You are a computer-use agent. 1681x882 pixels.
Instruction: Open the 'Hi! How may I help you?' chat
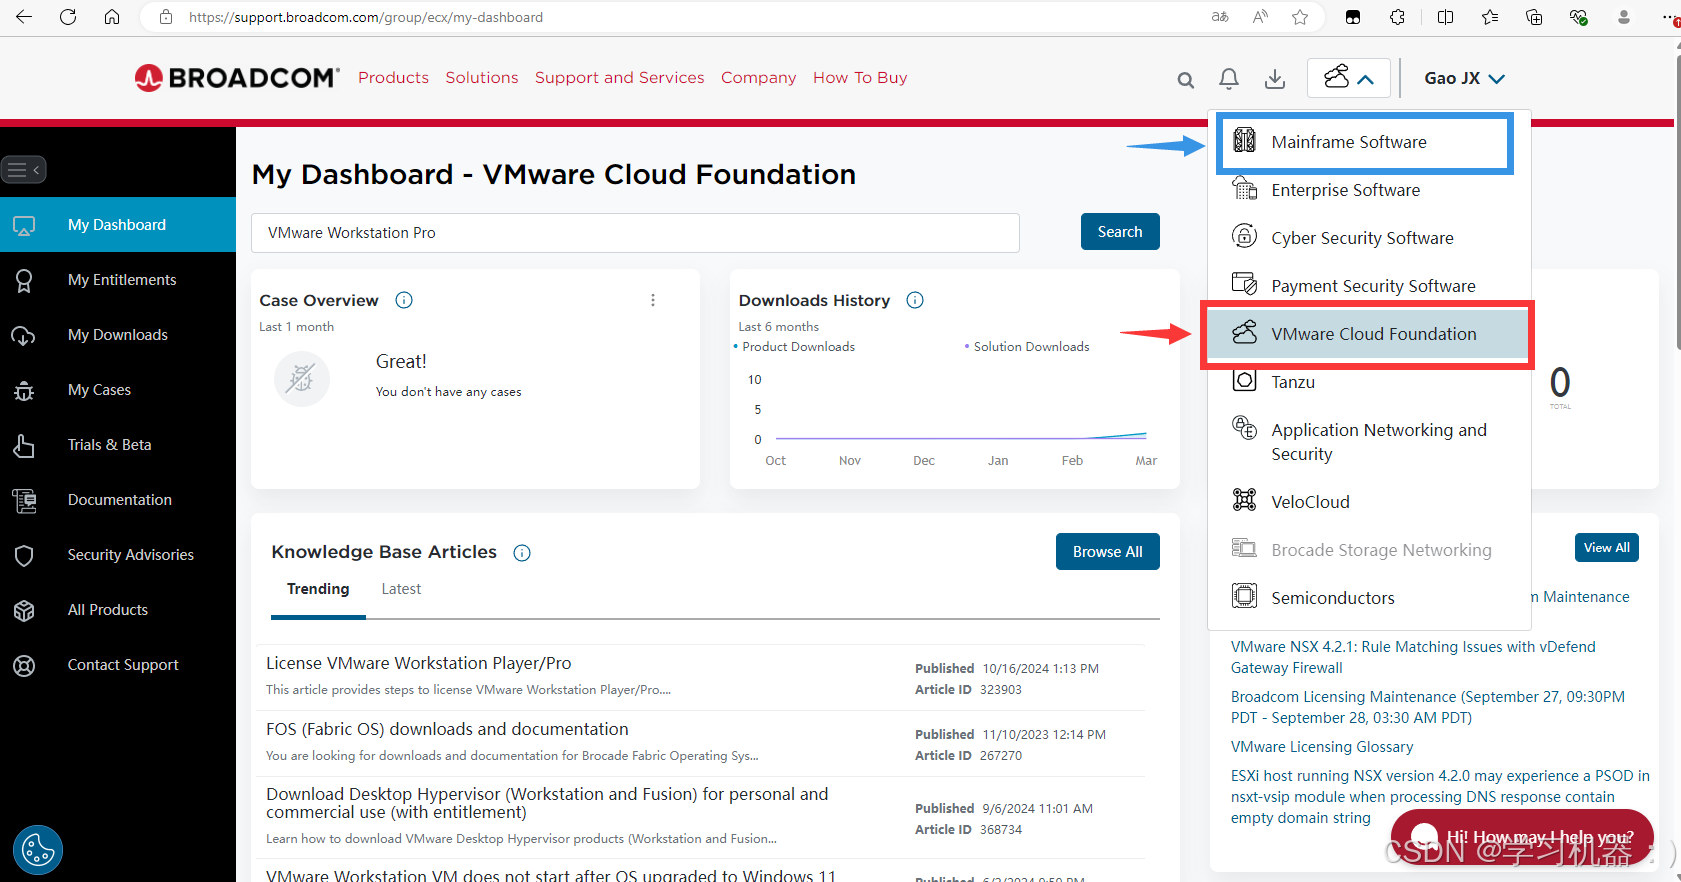[1521, 836]
